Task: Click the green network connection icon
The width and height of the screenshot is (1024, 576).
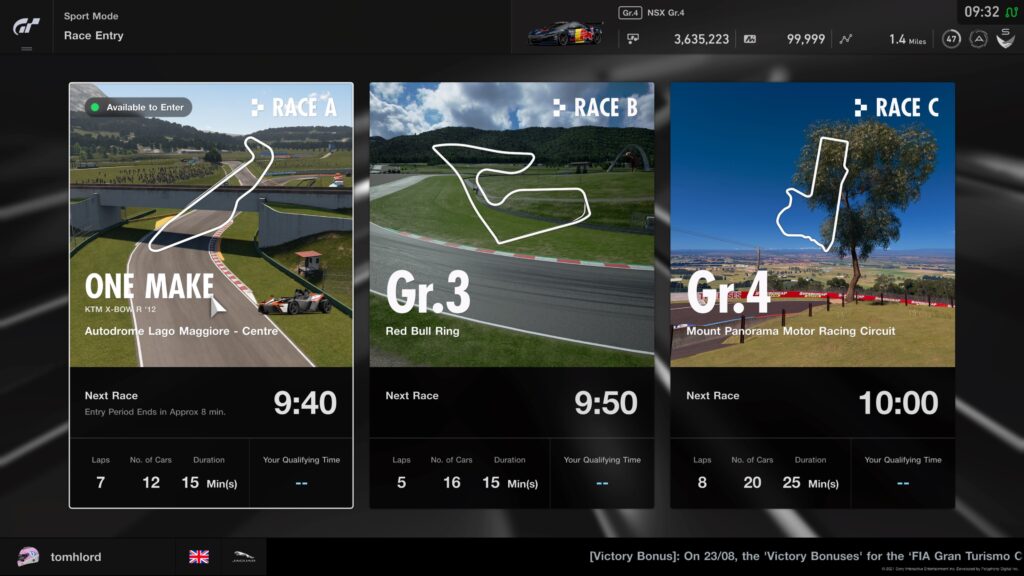Action: 1012,12
